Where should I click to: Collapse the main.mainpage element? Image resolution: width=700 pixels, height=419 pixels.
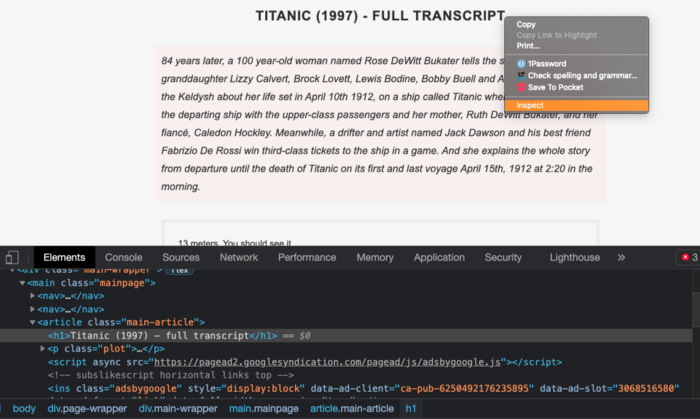22,283
